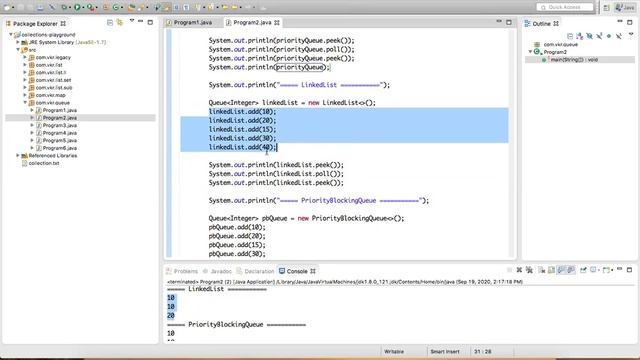The height and width of the screenshot is (360, 640).
Task: Click the Run with external tools icon
Action: pos(91,7)
